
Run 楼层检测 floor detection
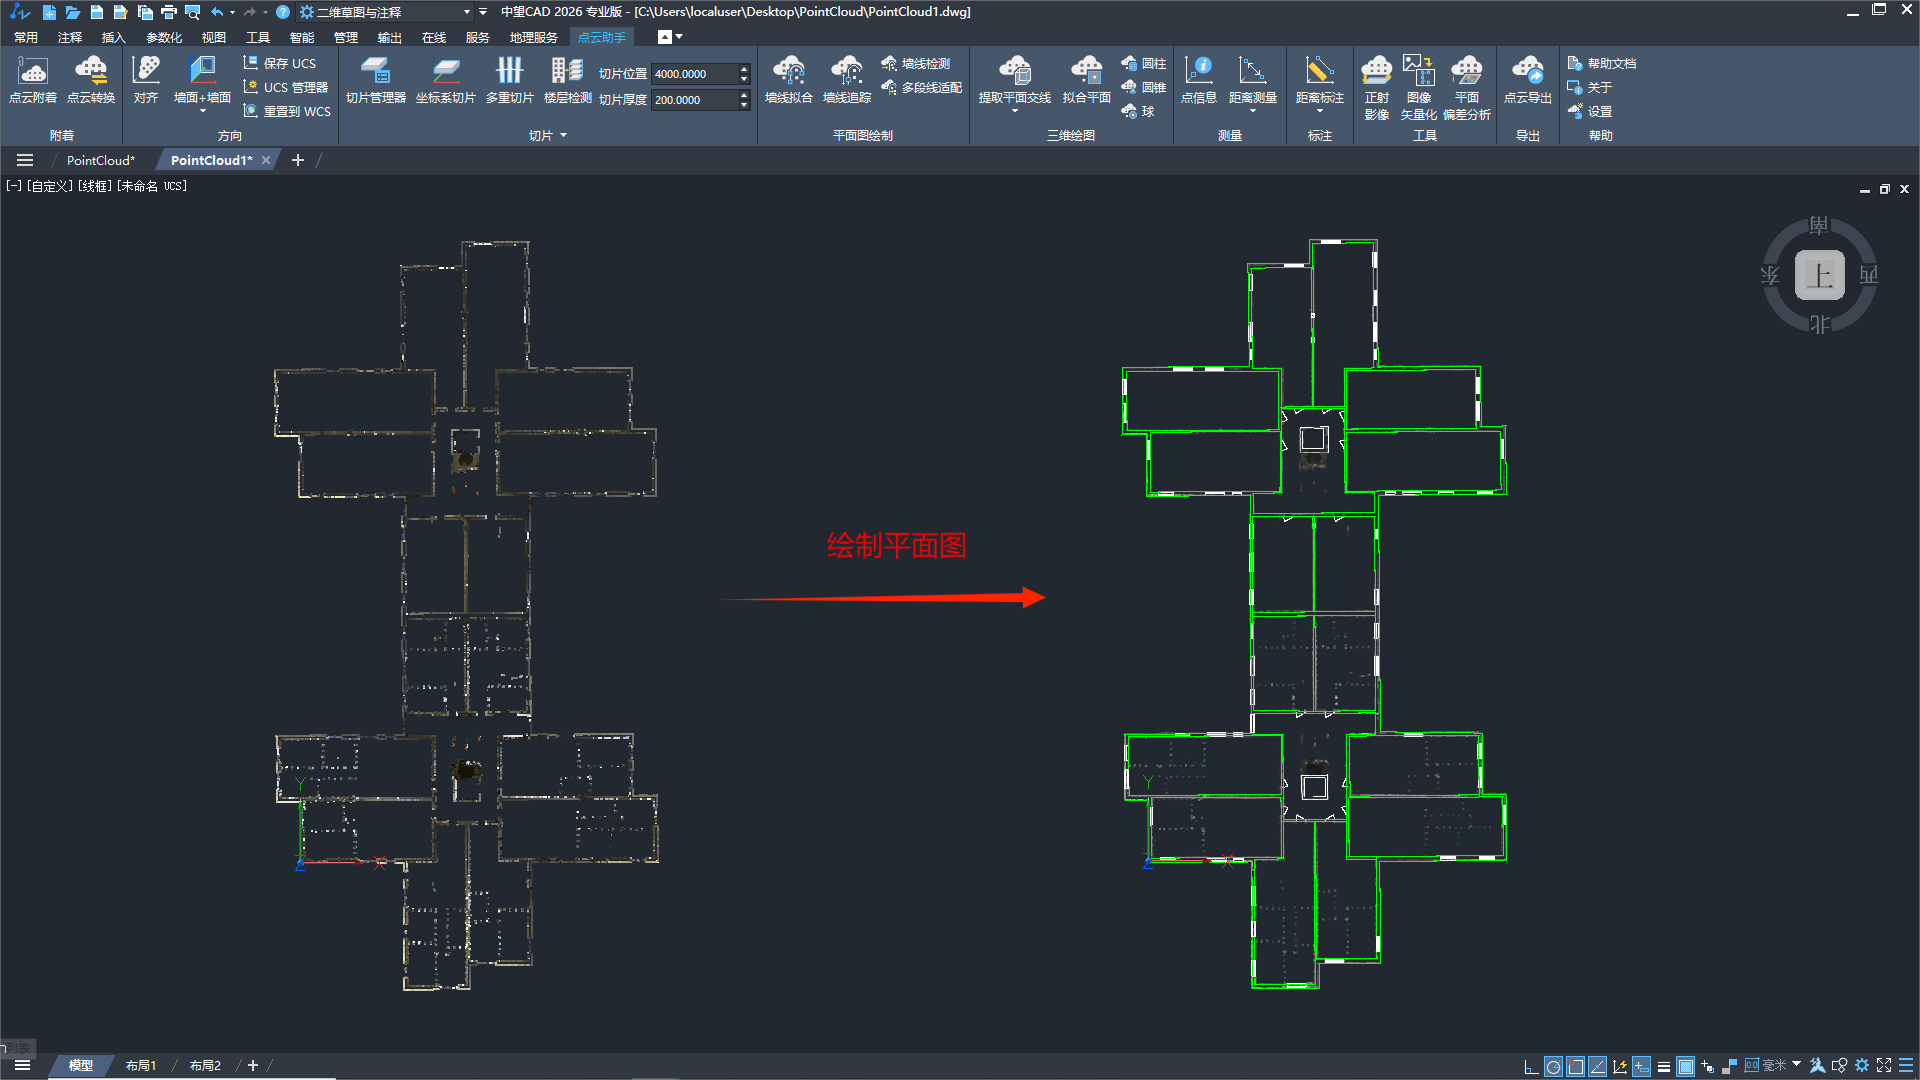click(x=567, y=80)
